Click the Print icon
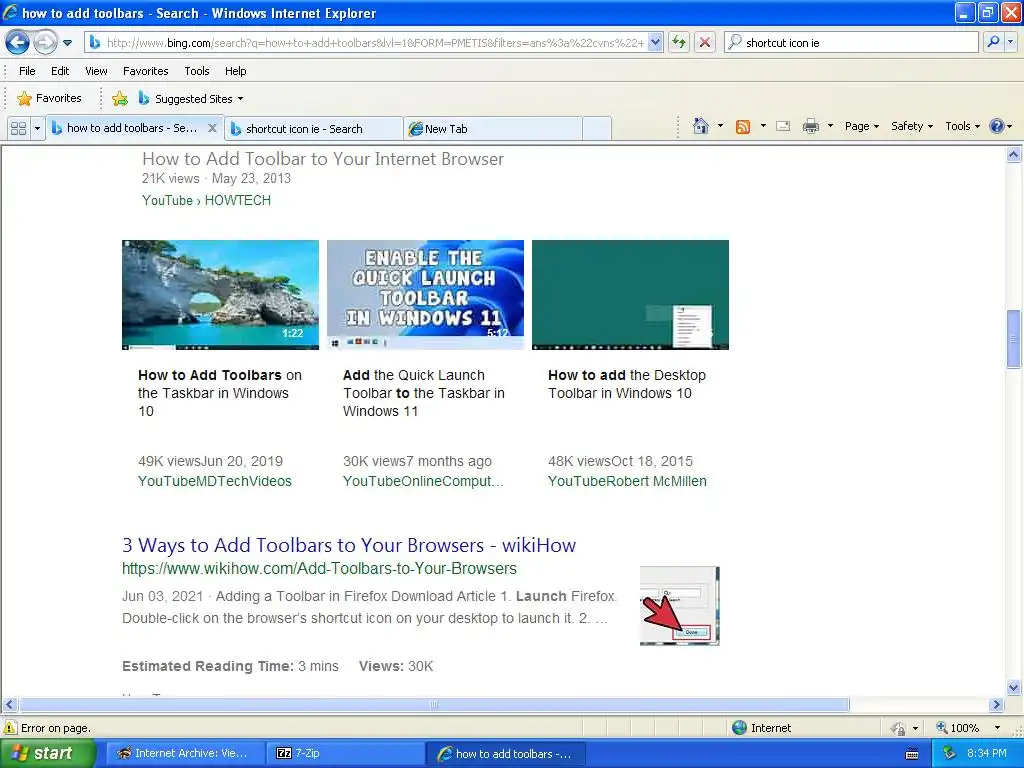The width and height of the screenshot is (1024, 768). pyautogui.click(x=810, y=126)
